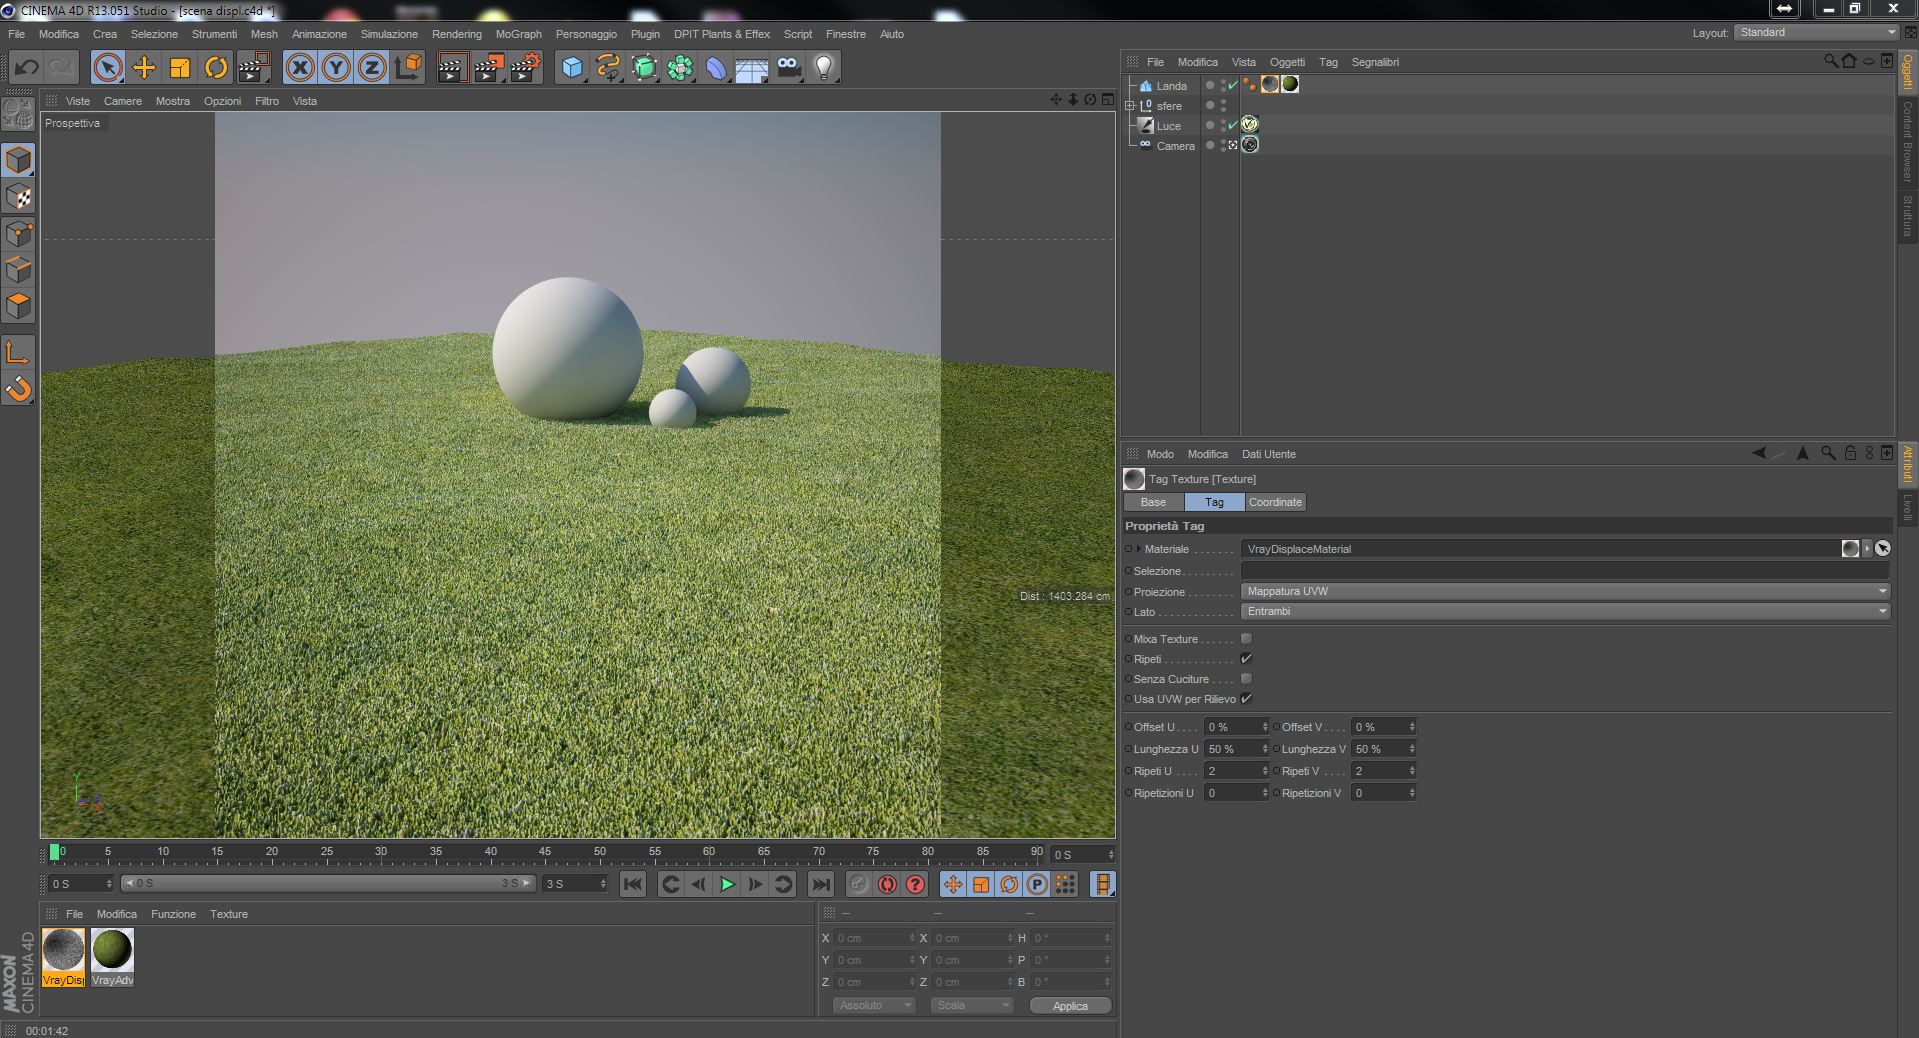Select the Rotate tool in toolbar
Screen dimensions: 1919x1038
click(216, 68)
